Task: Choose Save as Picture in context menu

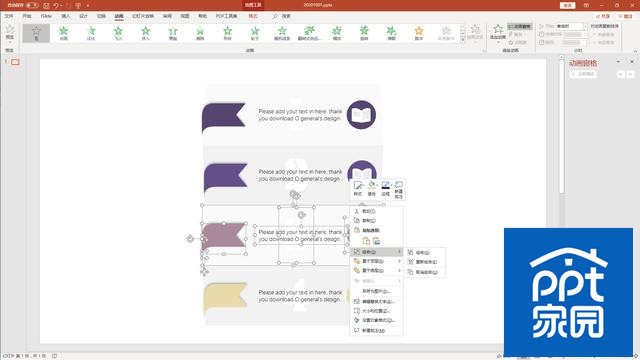Action: pos(376,291)
